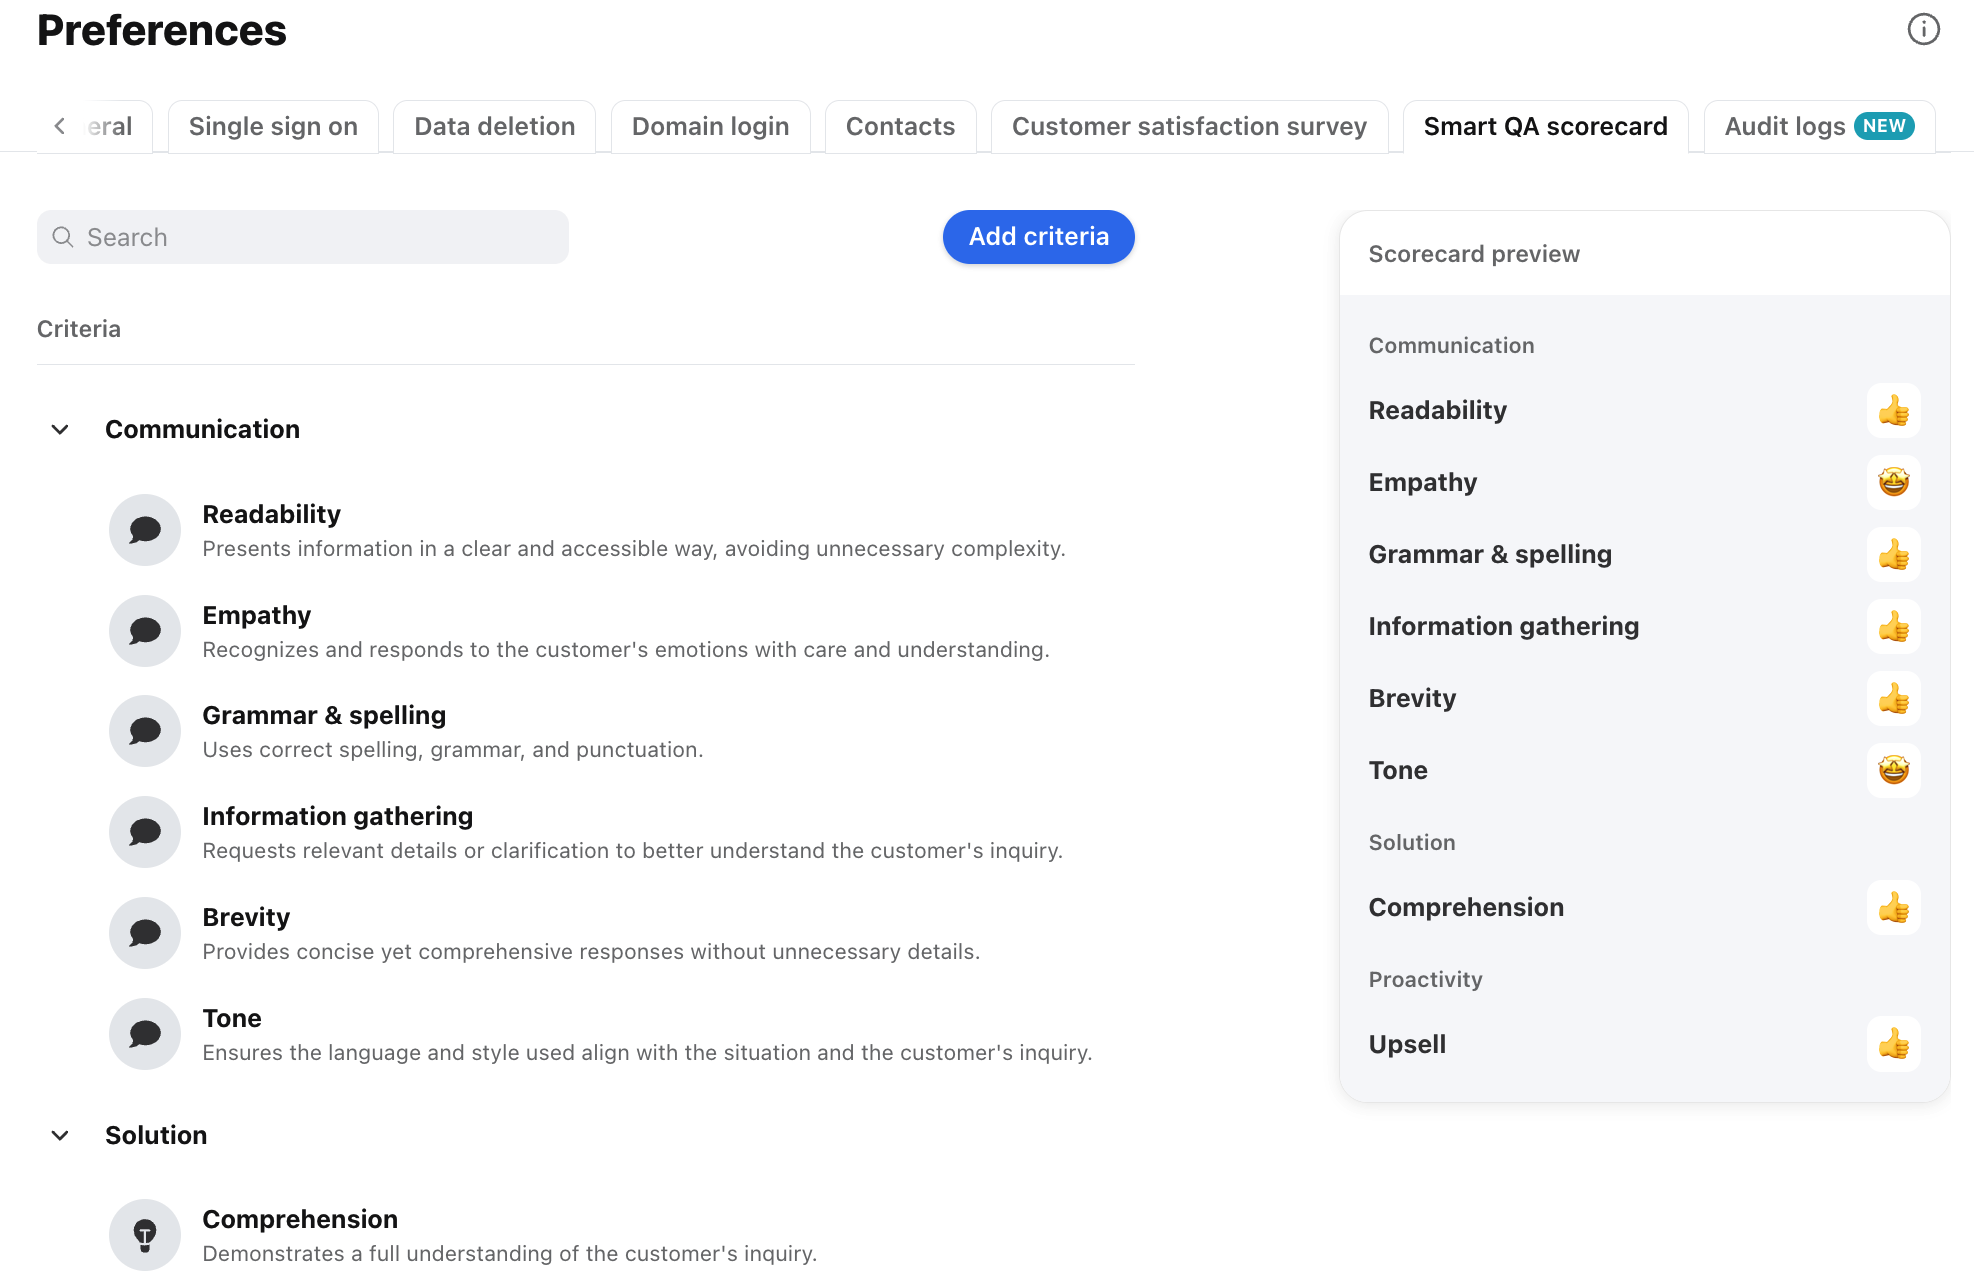Go back to previous tabs using left chevron
1974x1286 pixels.
point(60,126)
